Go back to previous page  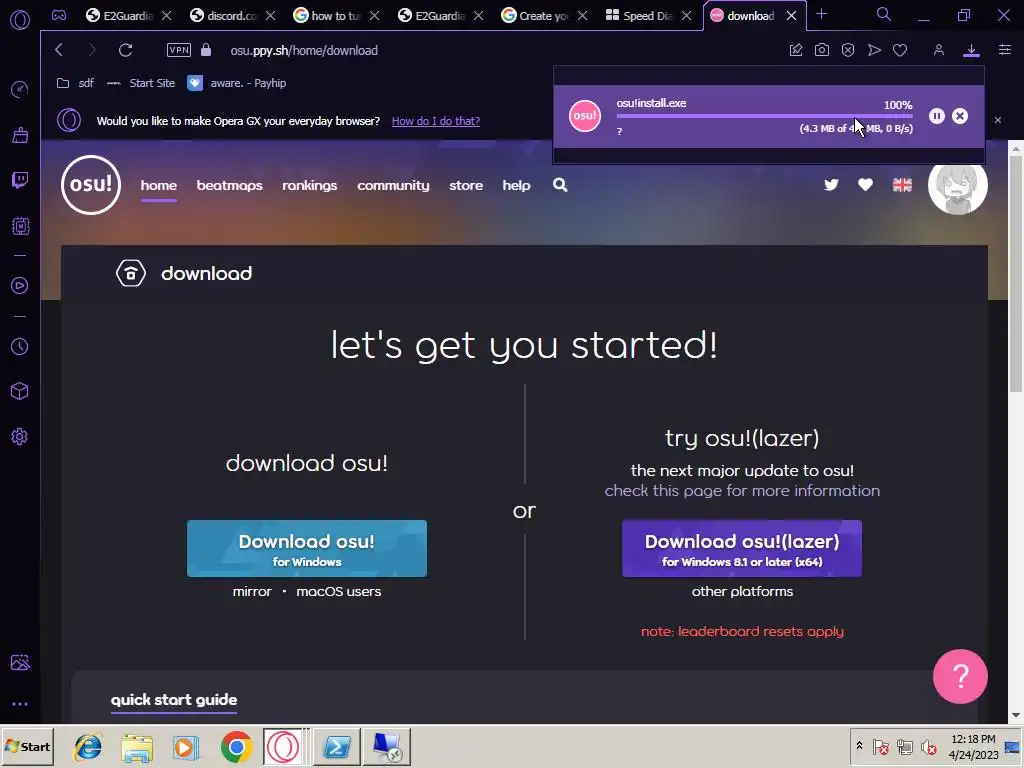click(59, 50)
